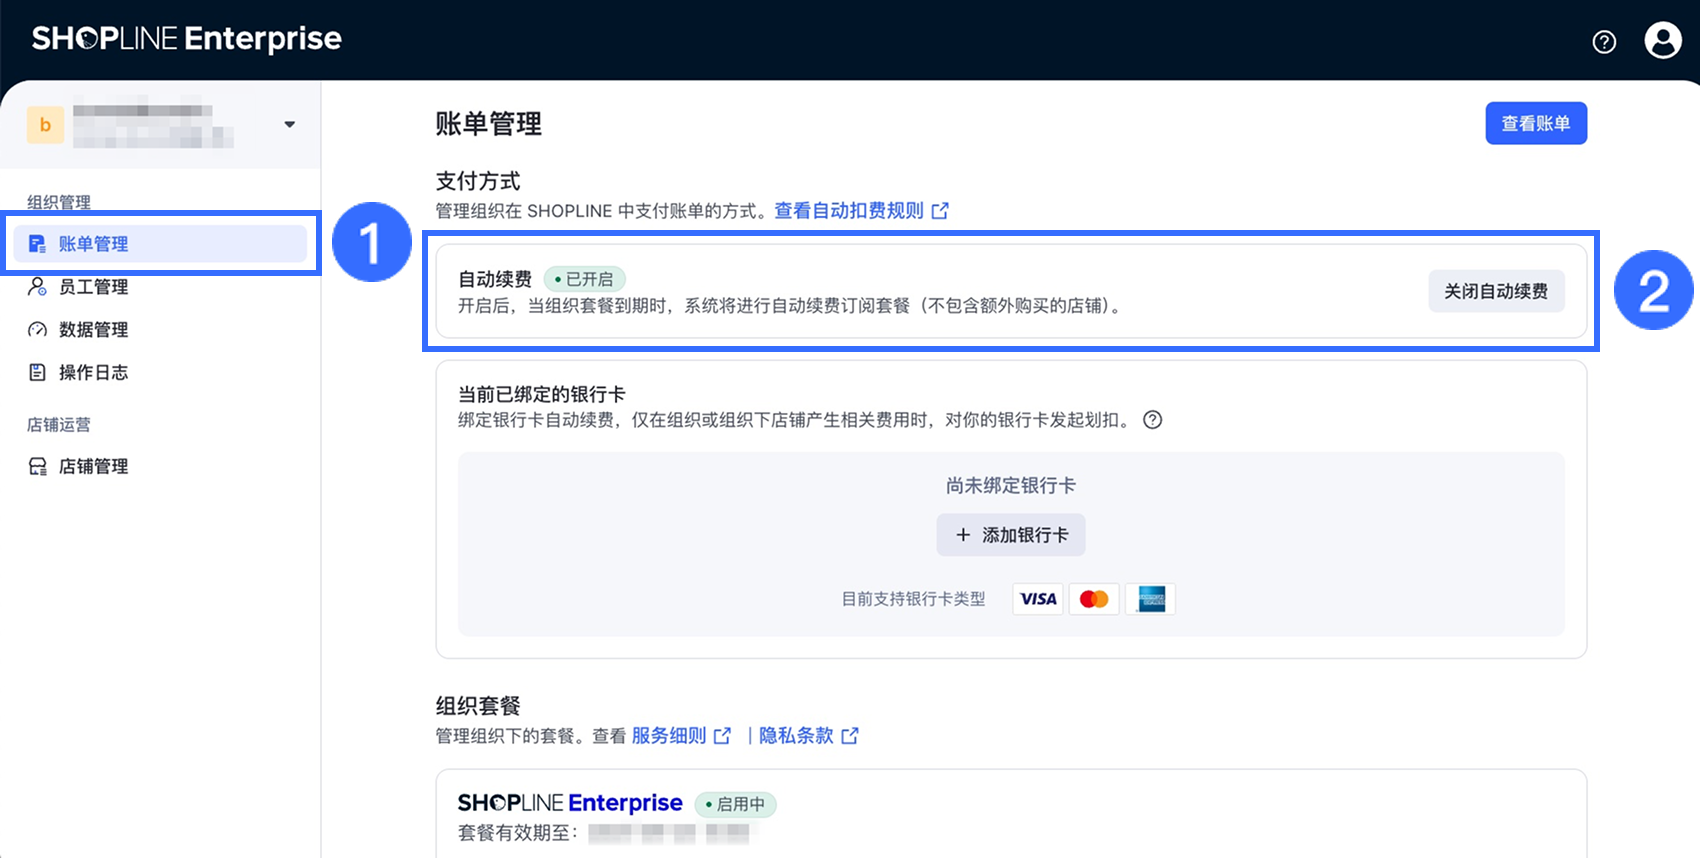Click external-link icon beside 服务细则
This screenshot has width=1700, height=858.
pyautogui.click(x=722, y=736)
